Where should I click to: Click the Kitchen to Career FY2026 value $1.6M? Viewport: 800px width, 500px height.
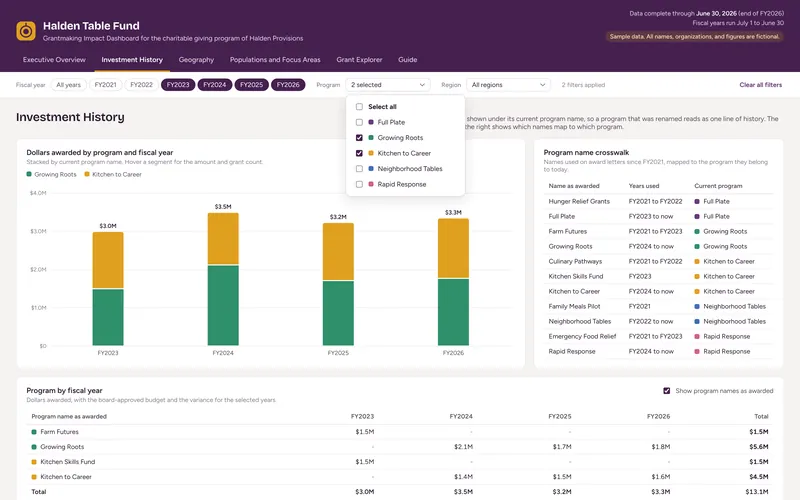[661, 477]
